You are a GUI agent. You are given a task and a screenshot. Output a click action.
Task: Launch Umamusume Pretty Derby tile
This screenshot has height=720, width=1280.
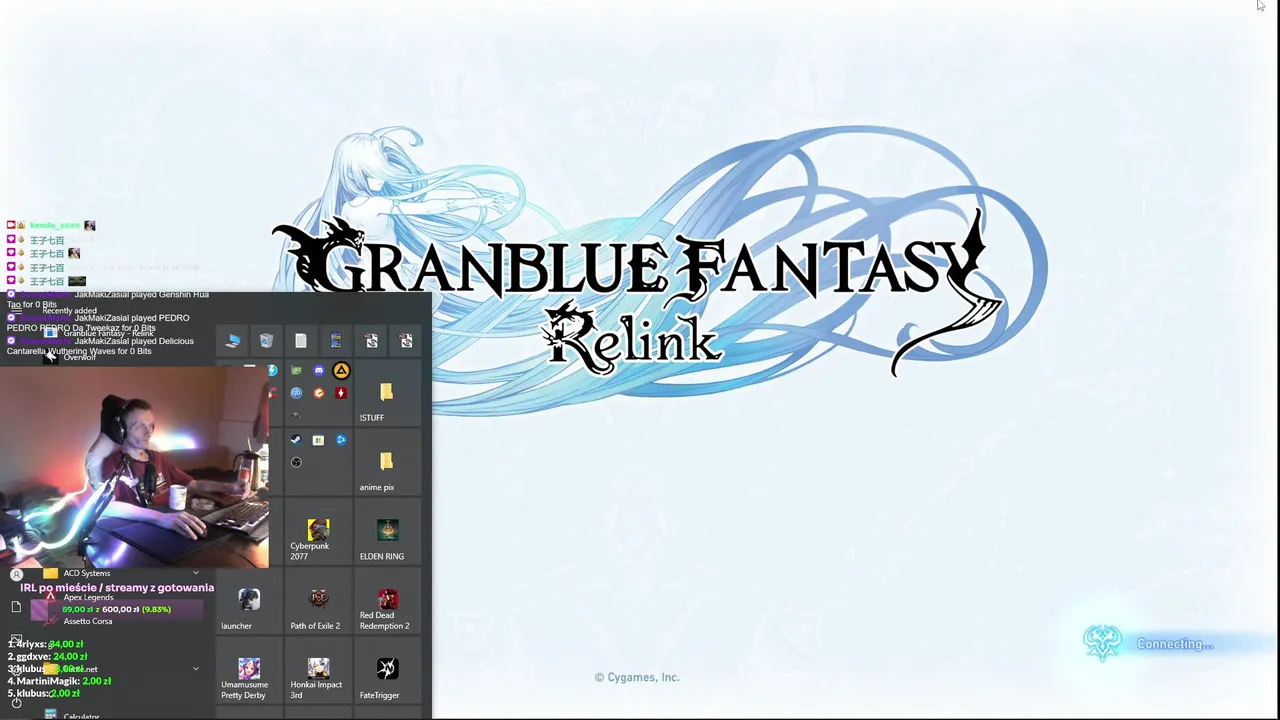(249, 671)
